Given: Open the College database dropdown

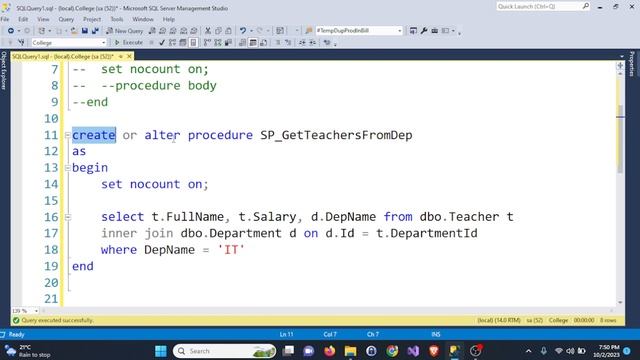Looking at the screenshot, I should point(69,42).
